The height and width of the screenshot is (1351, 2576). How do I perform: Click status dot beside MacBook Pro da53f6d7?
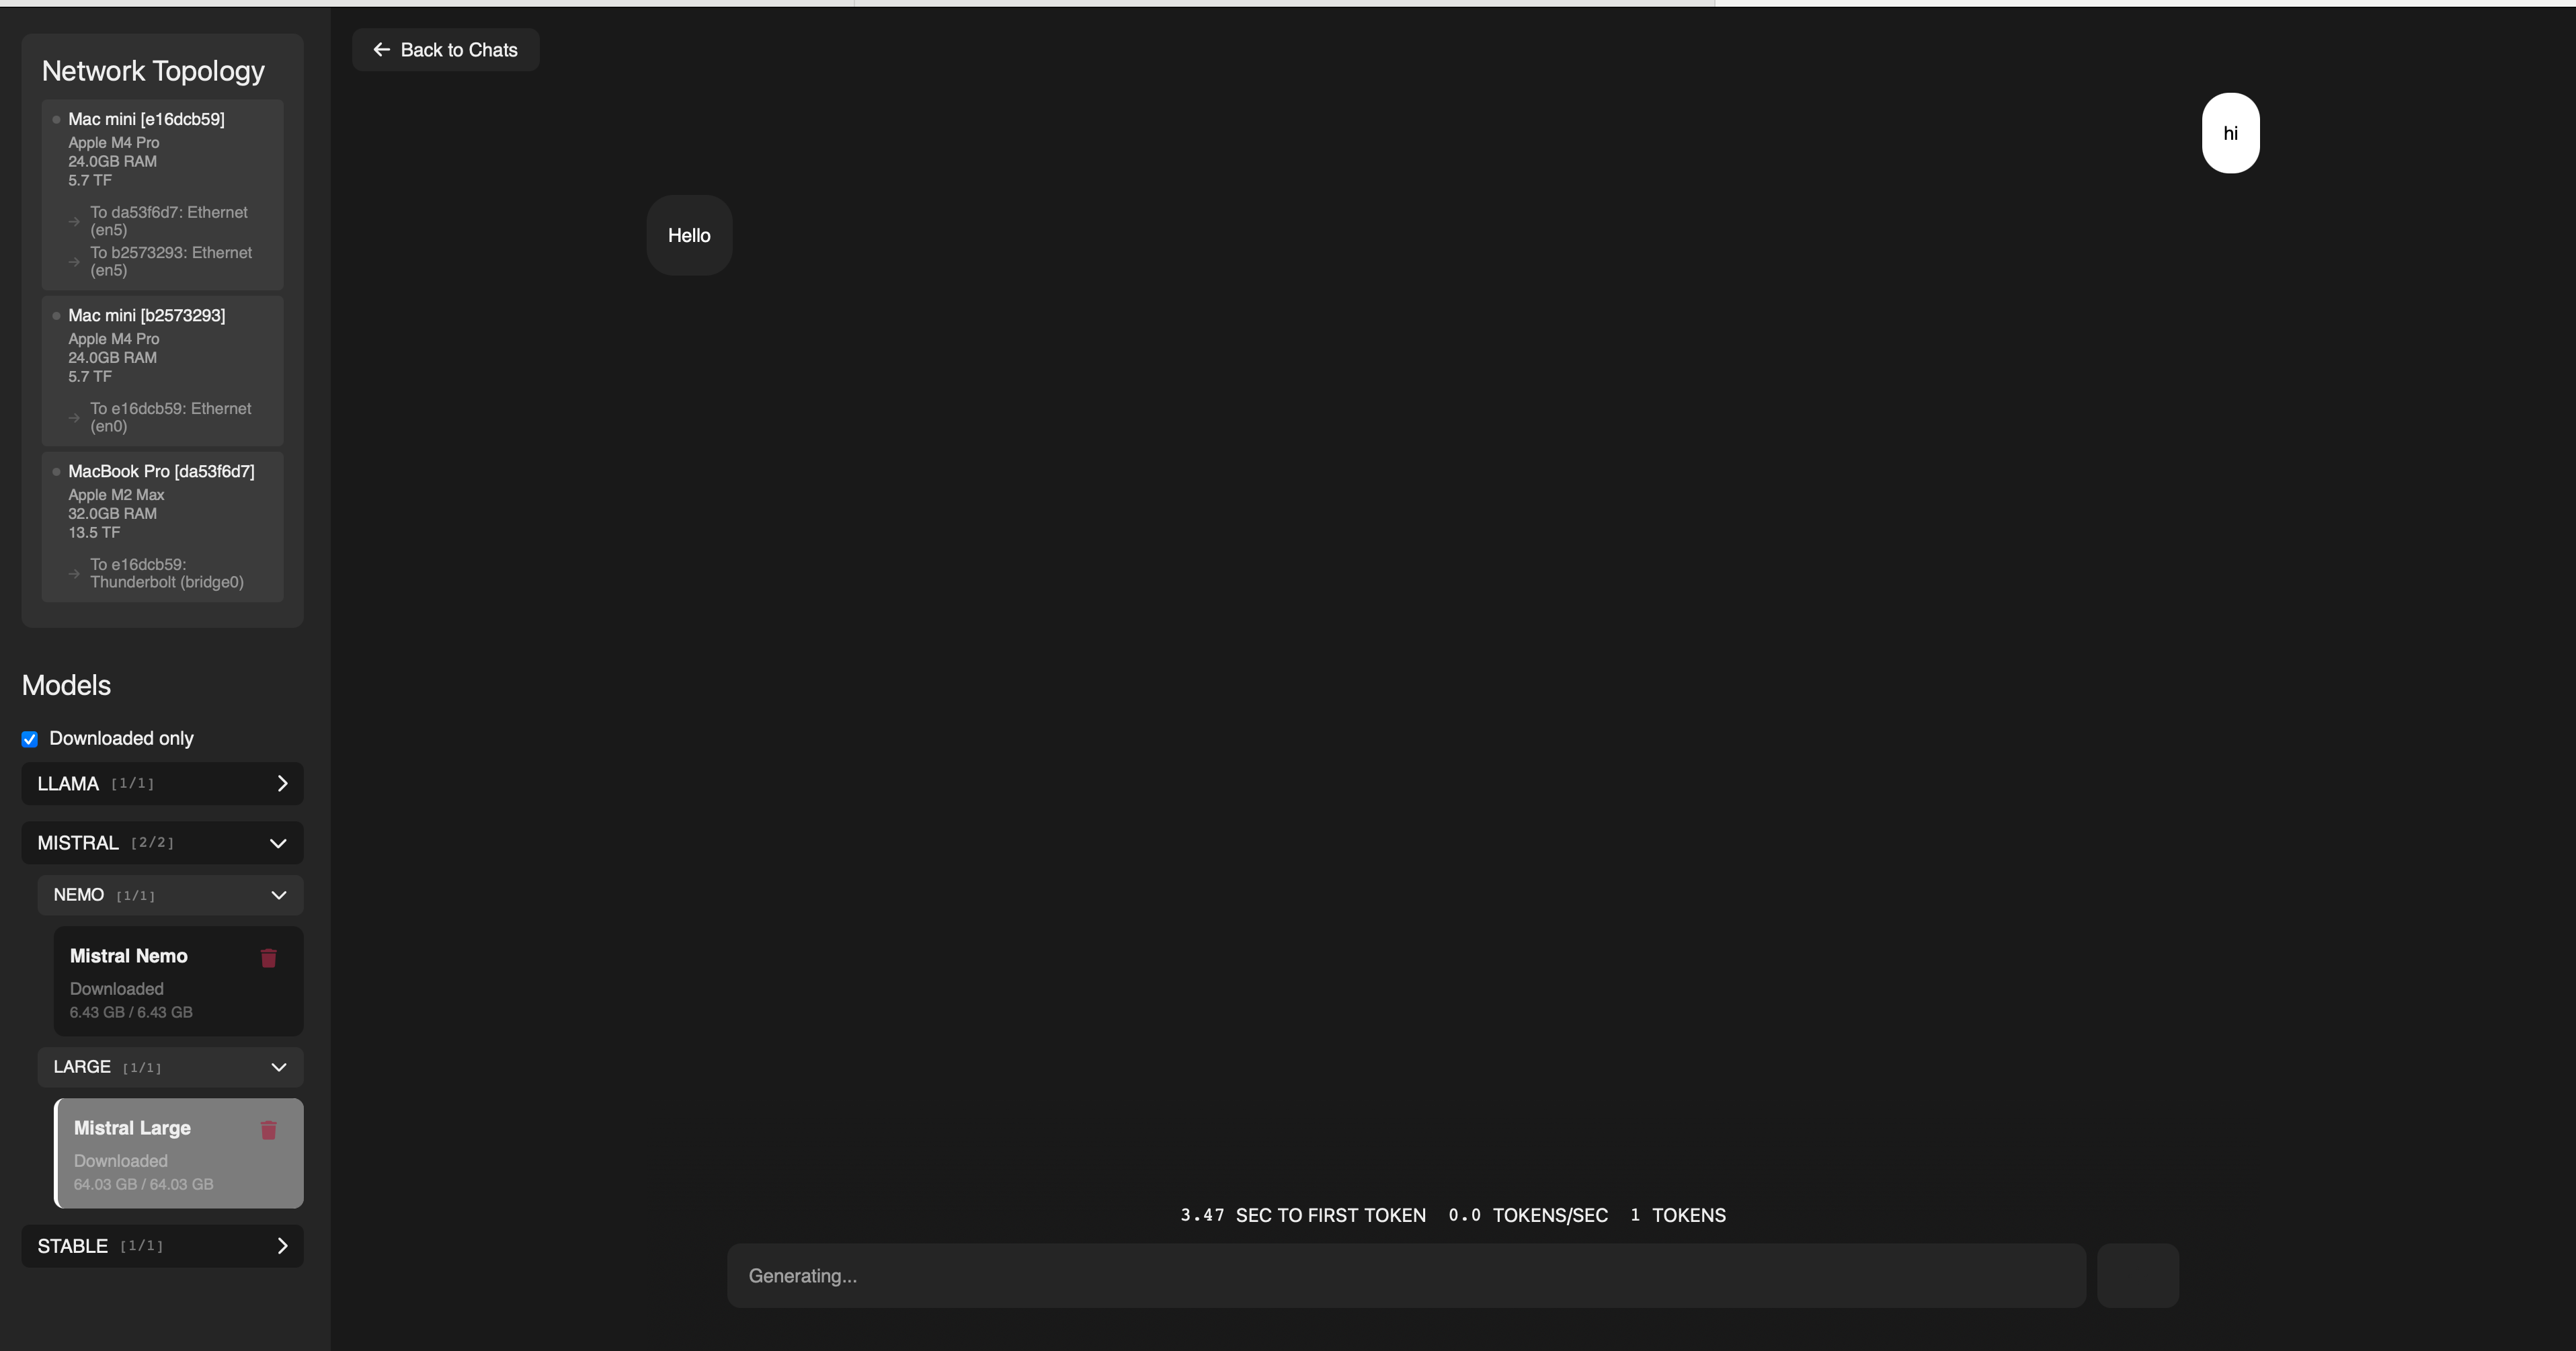[56, 472]
